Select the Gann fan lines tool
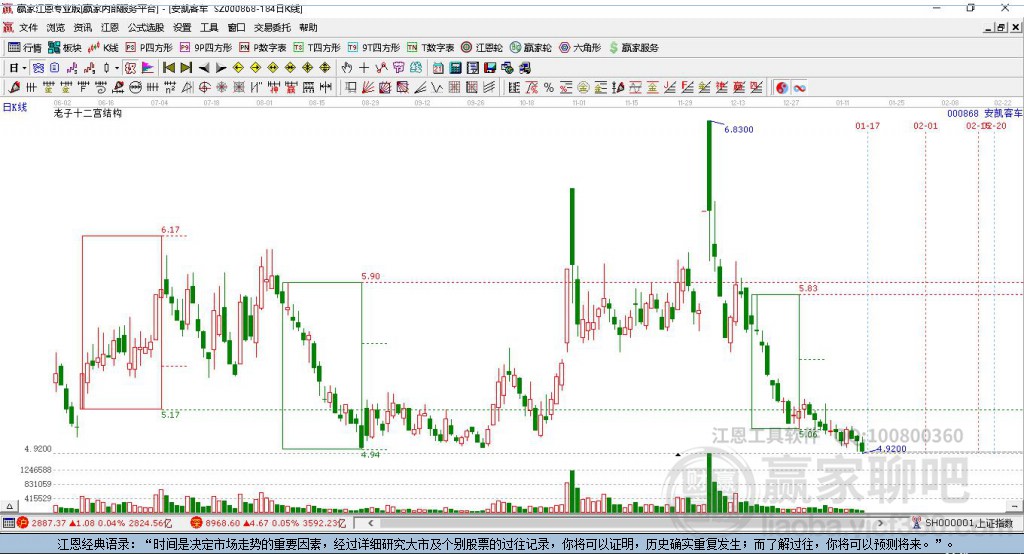This screenshot has width=1024, height=554. point(368,88)
